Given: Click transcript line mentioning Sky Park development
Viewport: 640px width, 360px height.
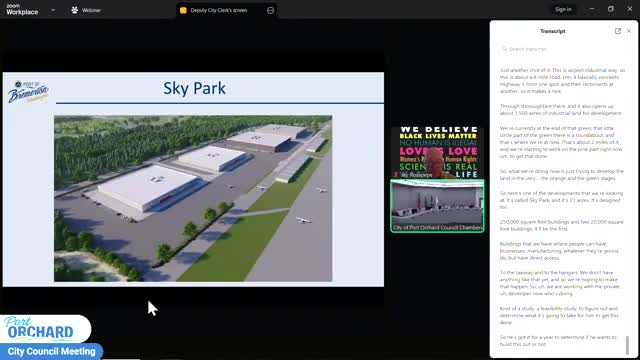Looking at the screenshot, I should 562,200.
